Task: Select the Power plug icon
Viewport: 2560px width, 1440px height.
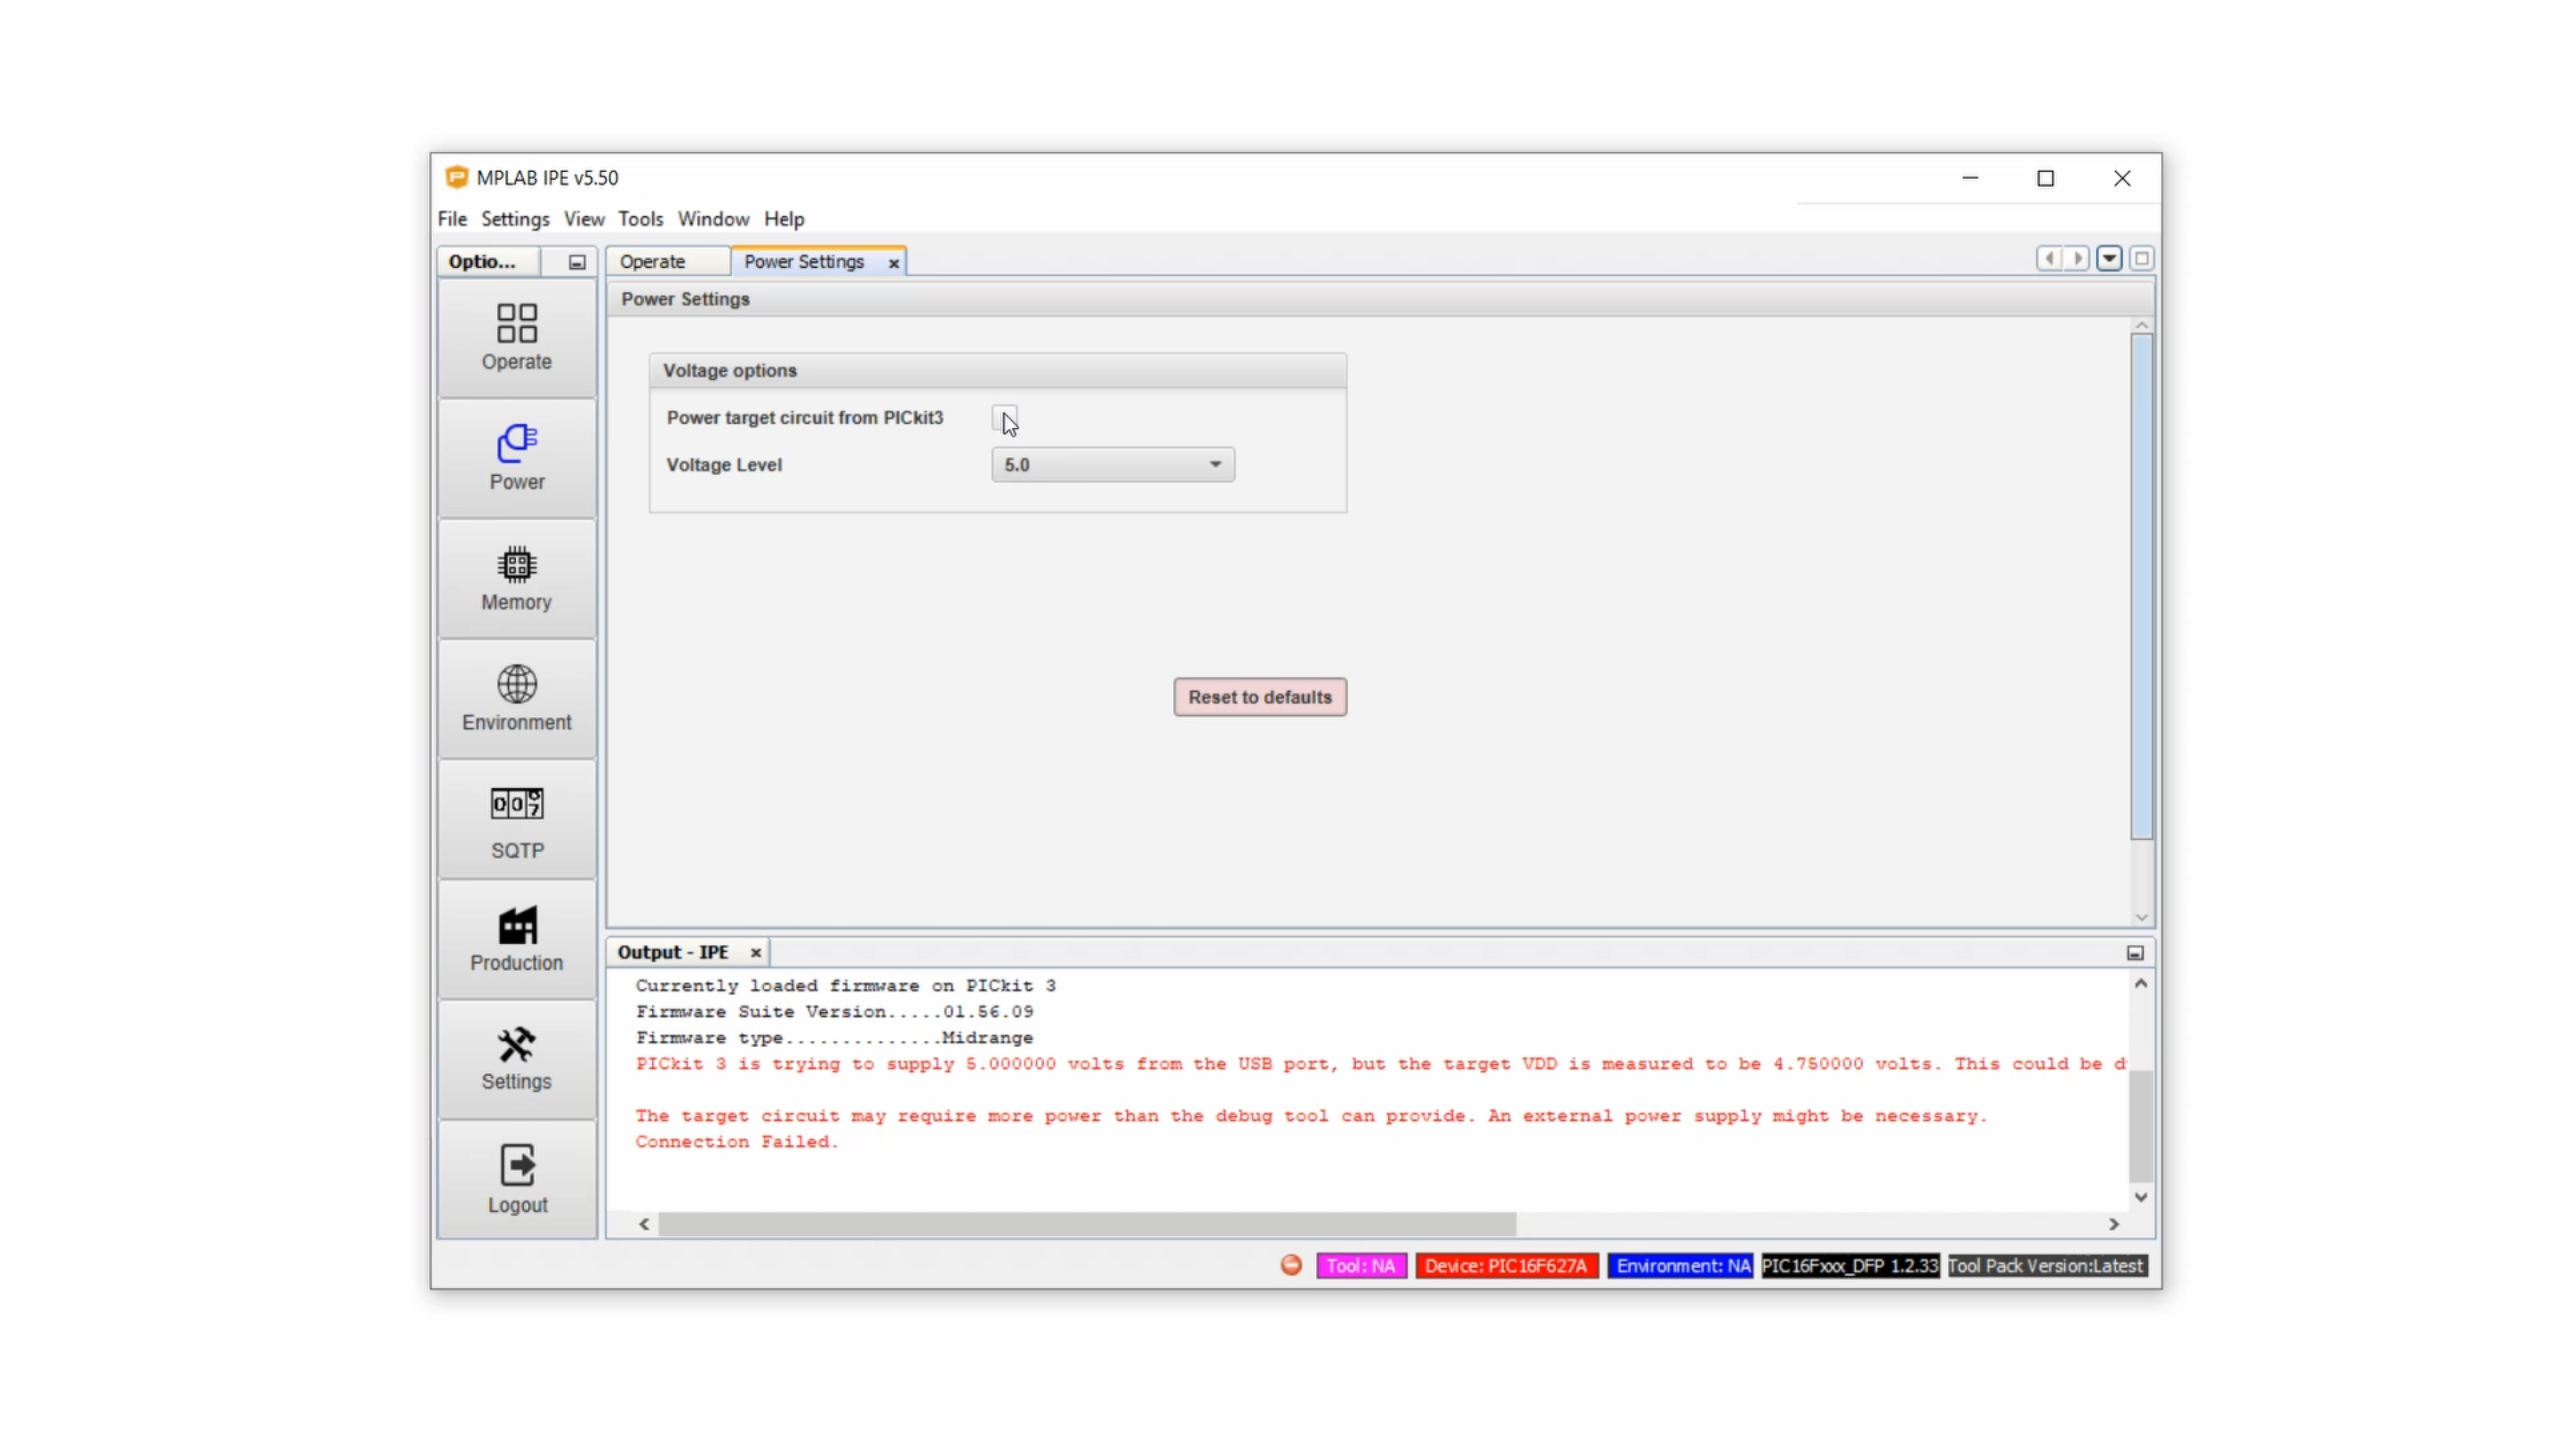Action: [x=516, y=444]
